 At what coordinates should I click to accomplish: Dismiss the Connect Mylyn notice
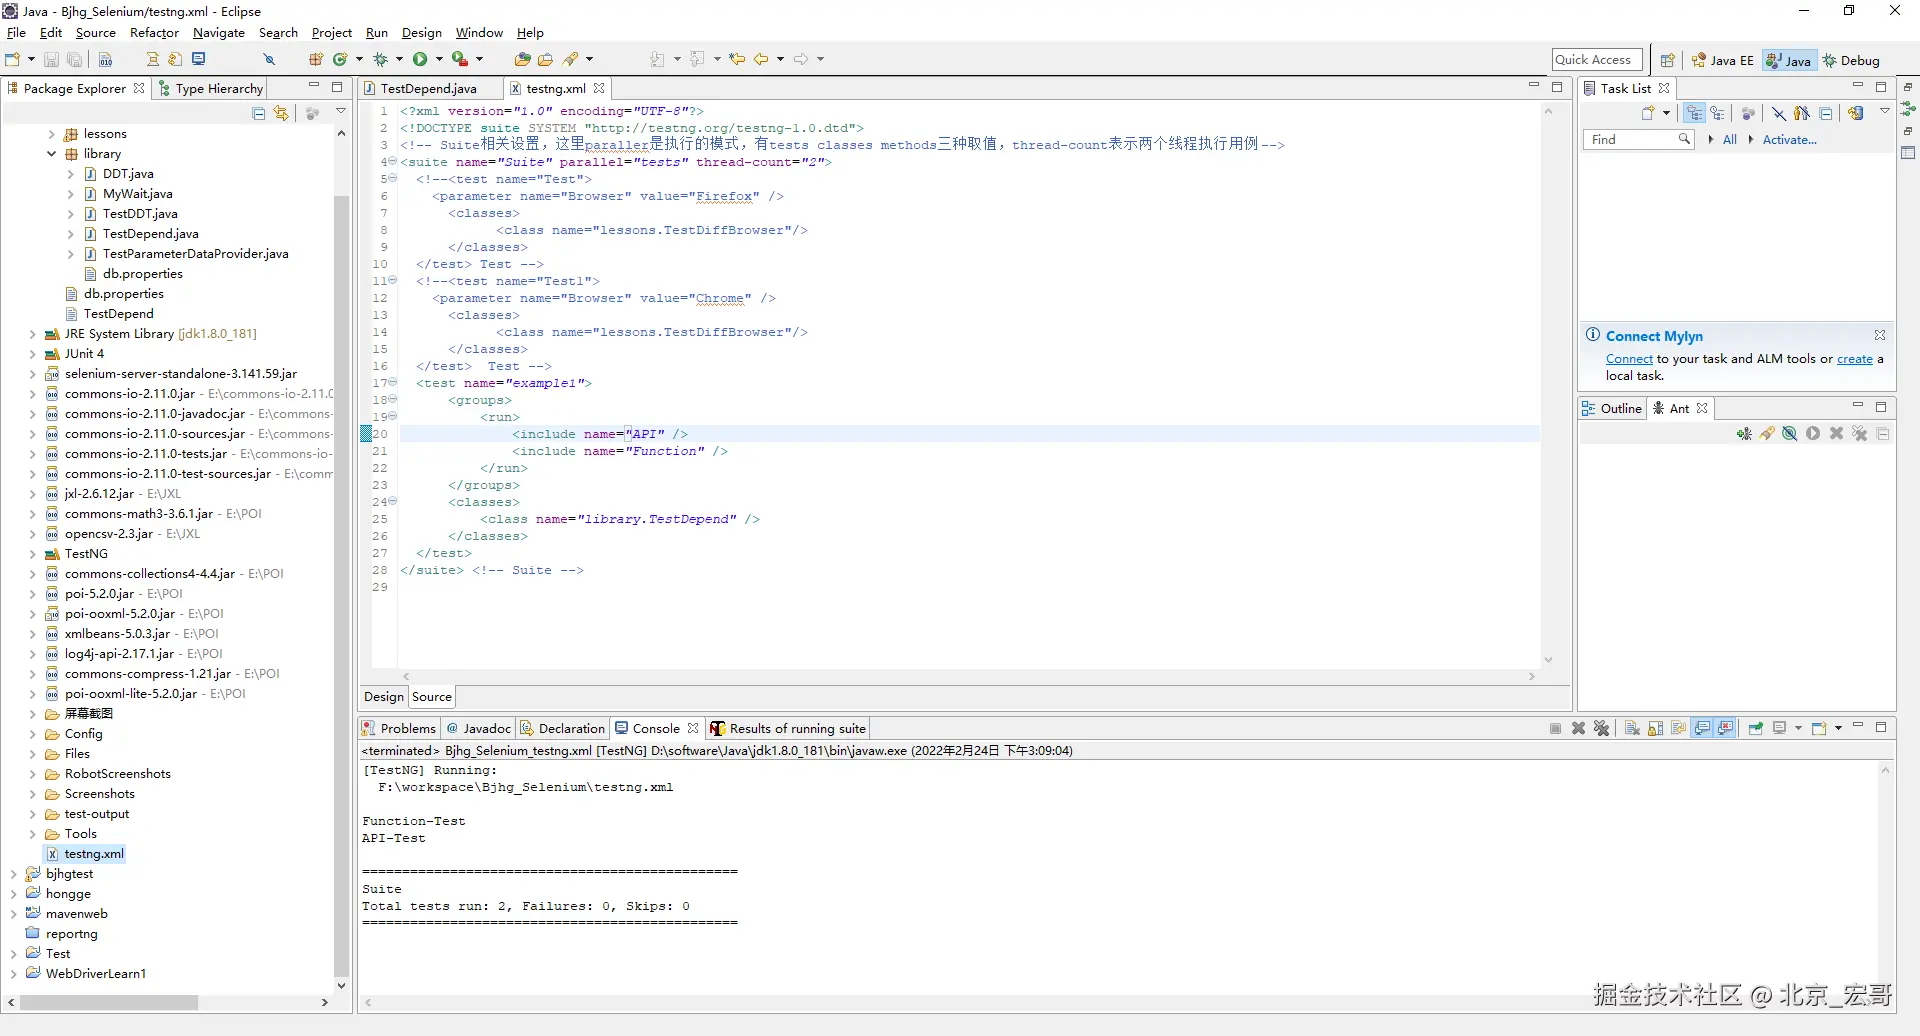[x=1880, y=335]
